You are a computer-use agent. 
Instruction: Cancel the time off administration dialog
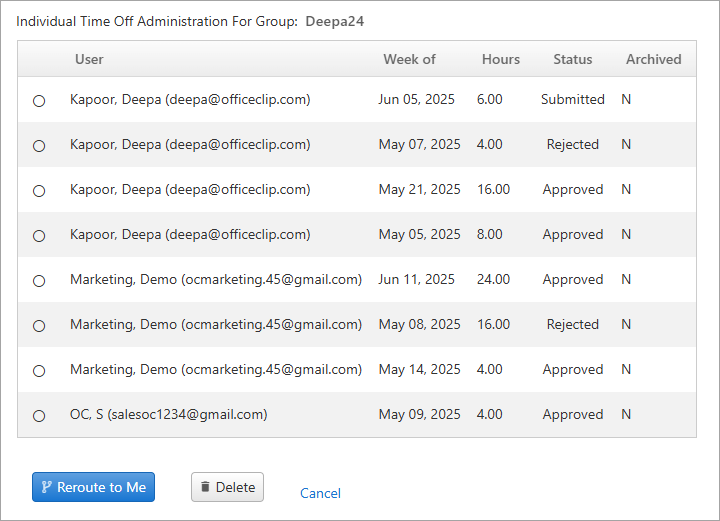click(x=320, y=493)
